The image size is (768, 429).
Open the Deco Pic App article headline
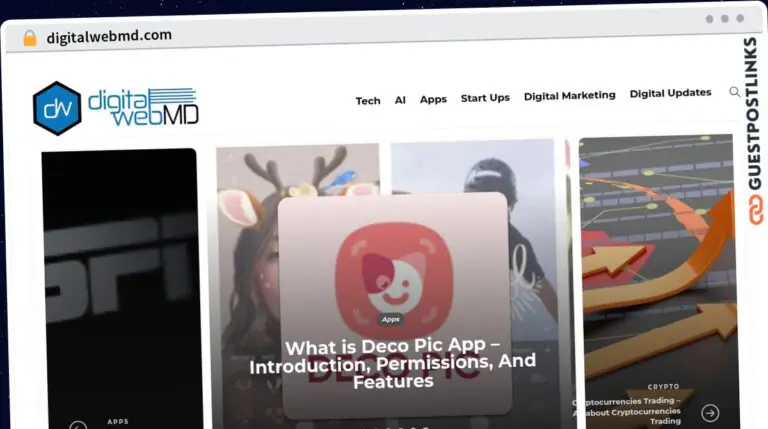coord(392,363)
